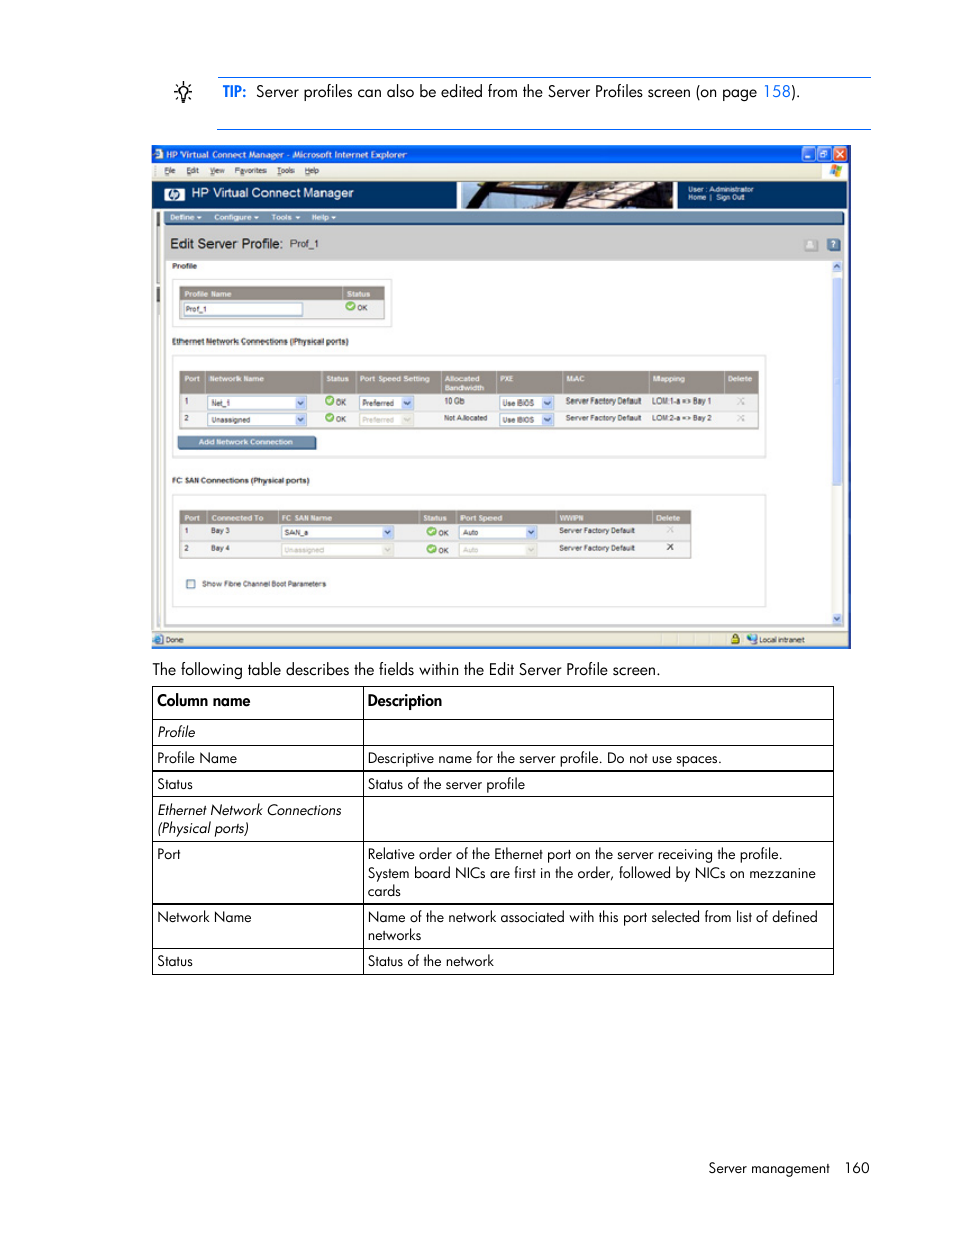Click the vertical scrollbar up arrow
The width and height of the screenshot is (954, 1235).
coord(837,267)
